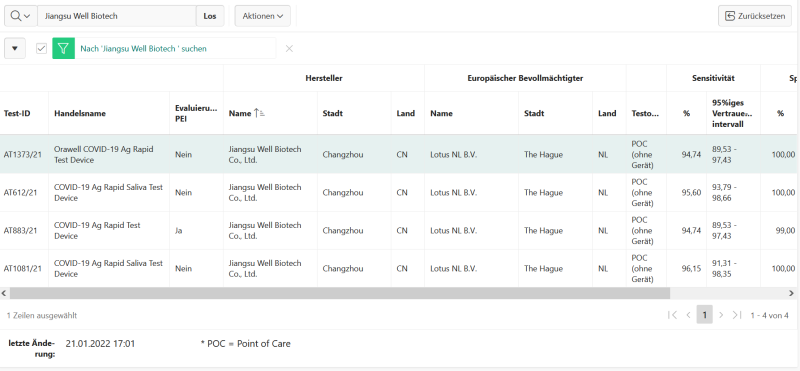The image size is (800, 371).
Task: Click the Sensitivität % column header
Action: (686, 113)
